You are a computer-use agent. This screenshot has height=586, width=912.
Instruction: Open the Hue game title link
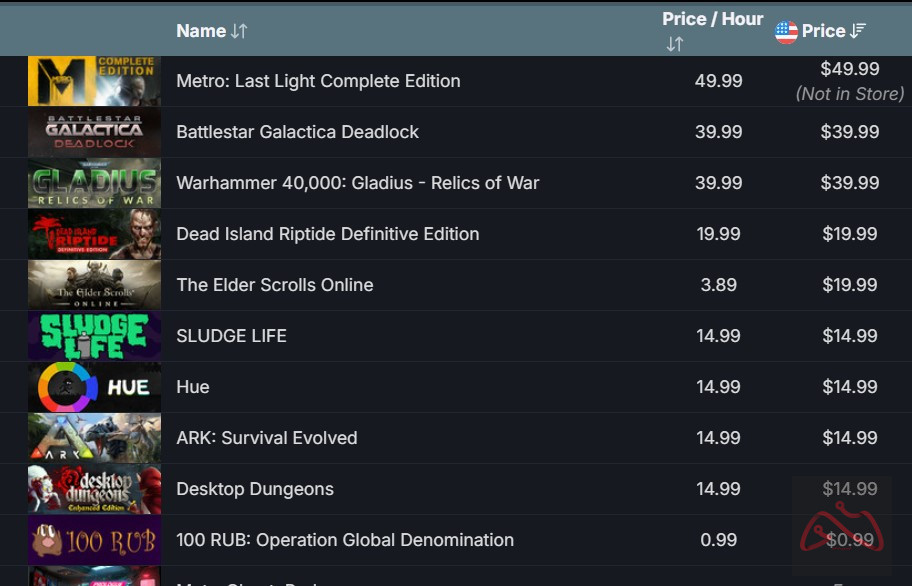click(x=193, y=387)
